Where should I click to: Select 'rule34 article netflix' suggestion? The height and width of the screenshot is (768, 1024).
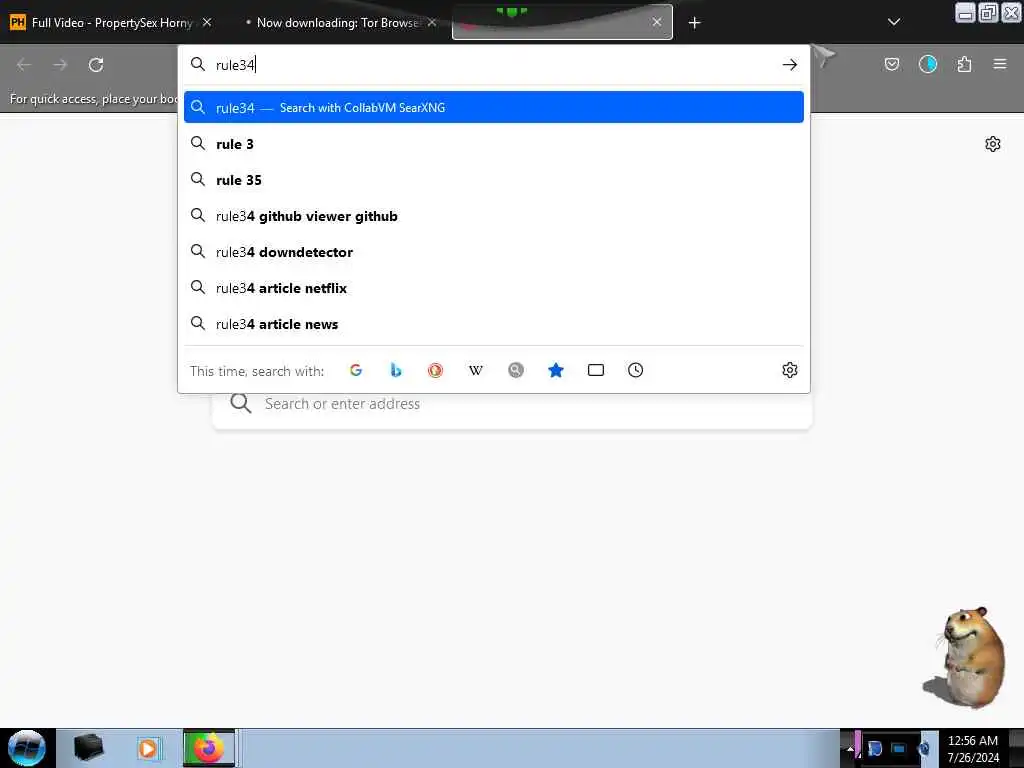494,287
